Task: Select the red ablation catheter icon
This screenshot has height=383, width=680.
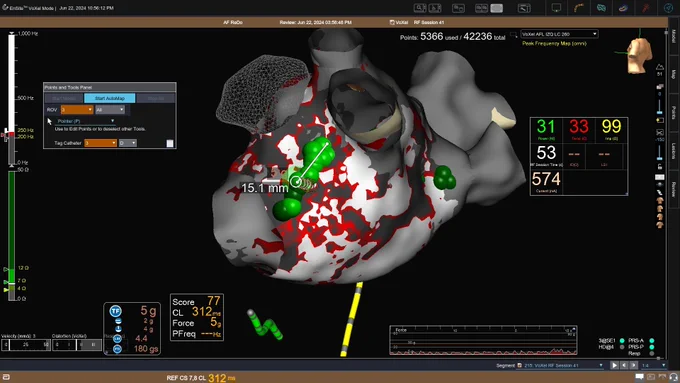Action: [x=646, y=8]
